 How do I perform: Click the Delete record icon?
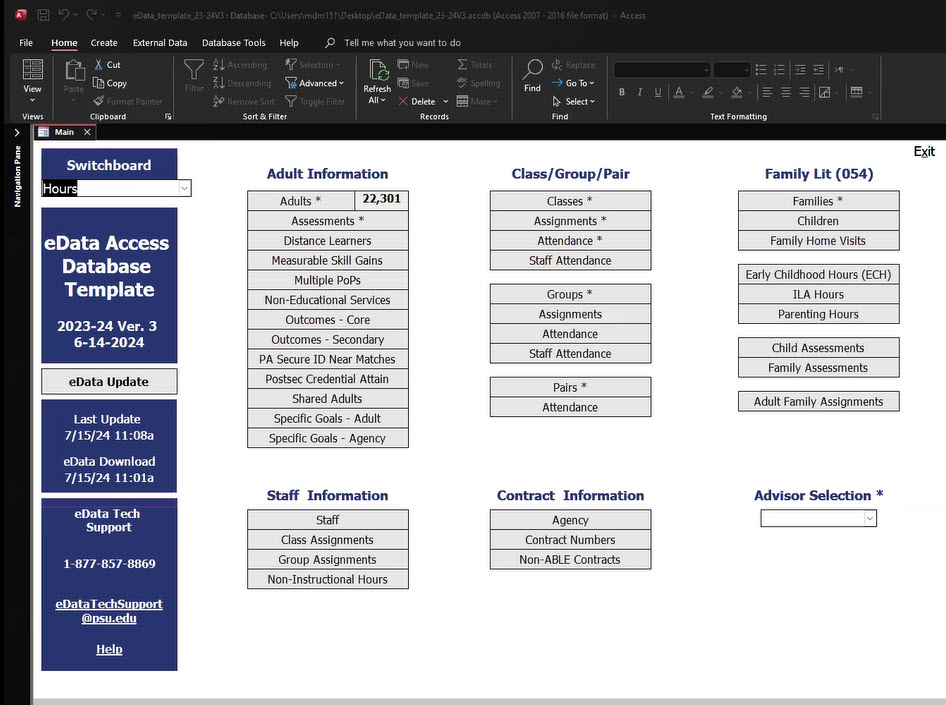click(x=403, y=101)
